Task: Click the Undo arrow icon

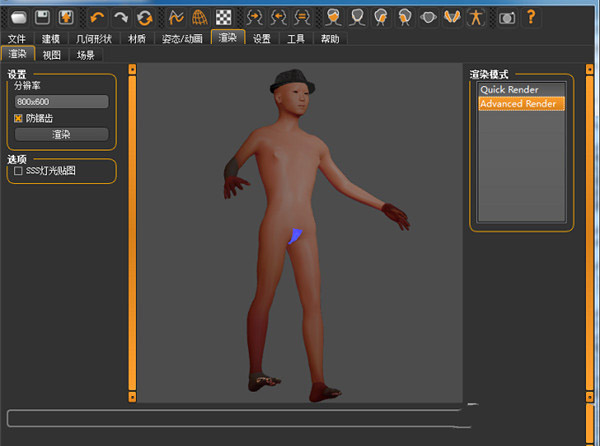Action: tap(97, 17)
